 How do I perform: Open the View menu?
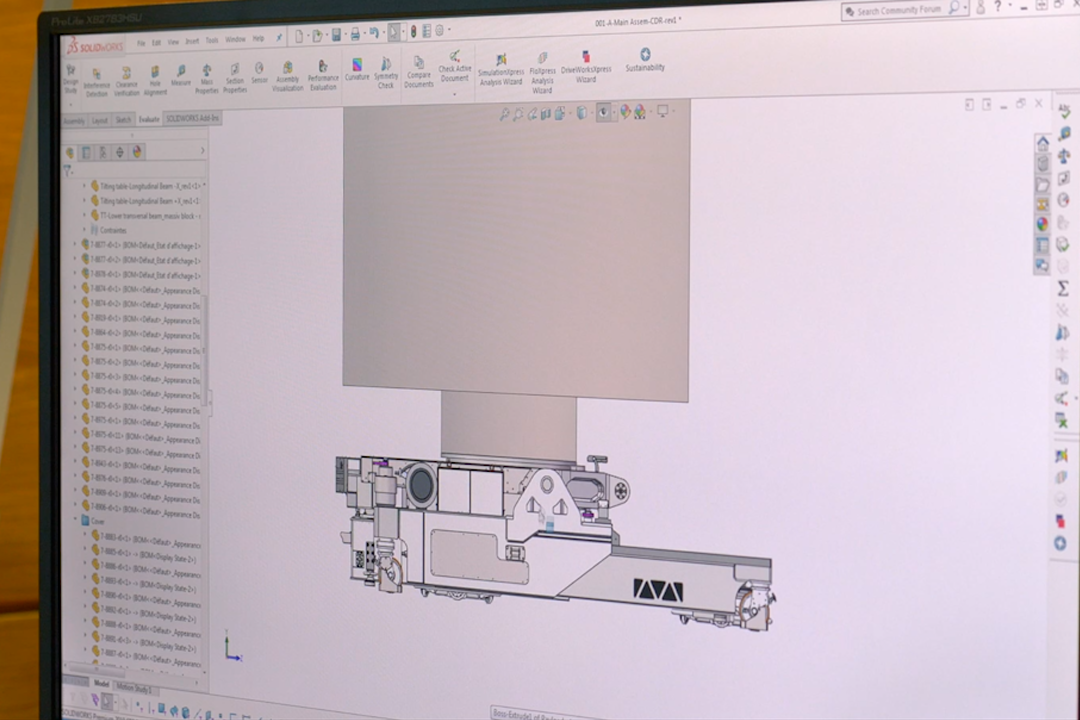point(173,41)
